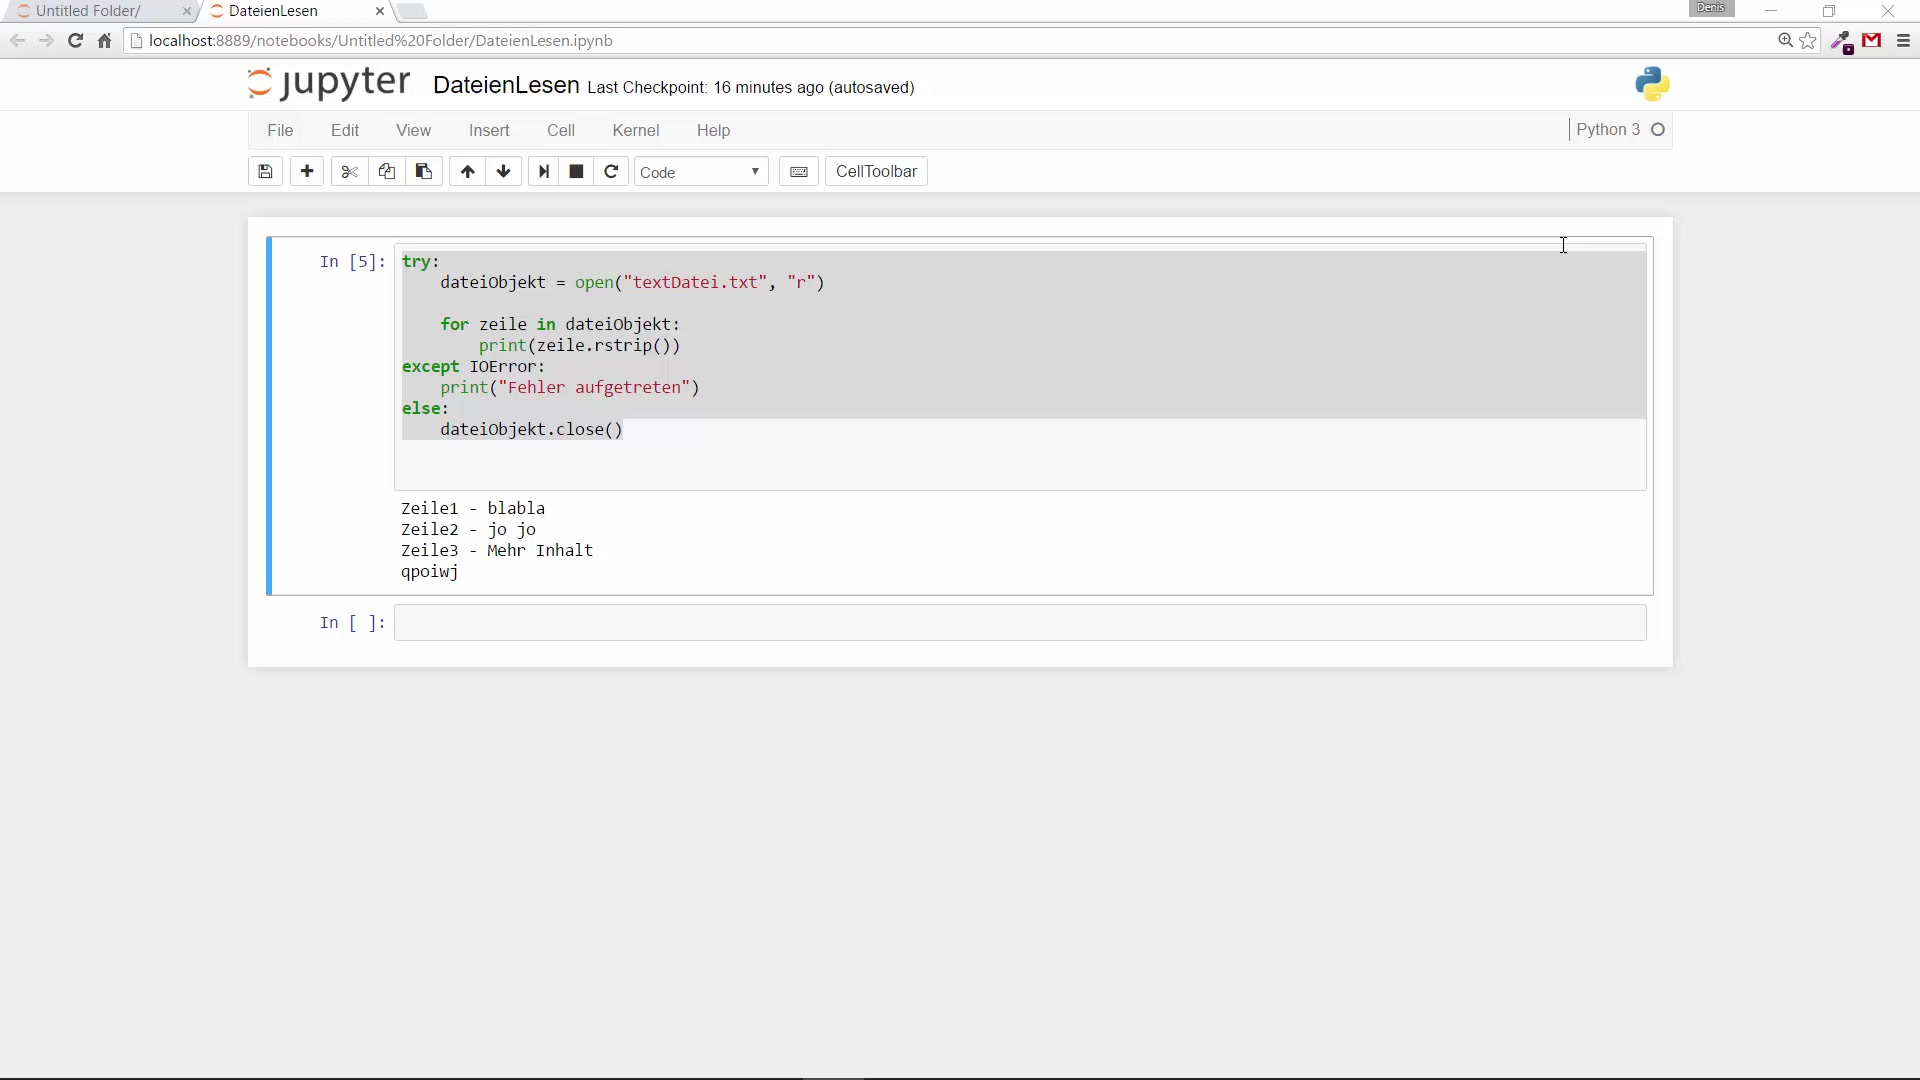Click the DateienLesen notebook title
Screen dimensions: 1920x1080
pyautogui.click(x=506, y=86)
